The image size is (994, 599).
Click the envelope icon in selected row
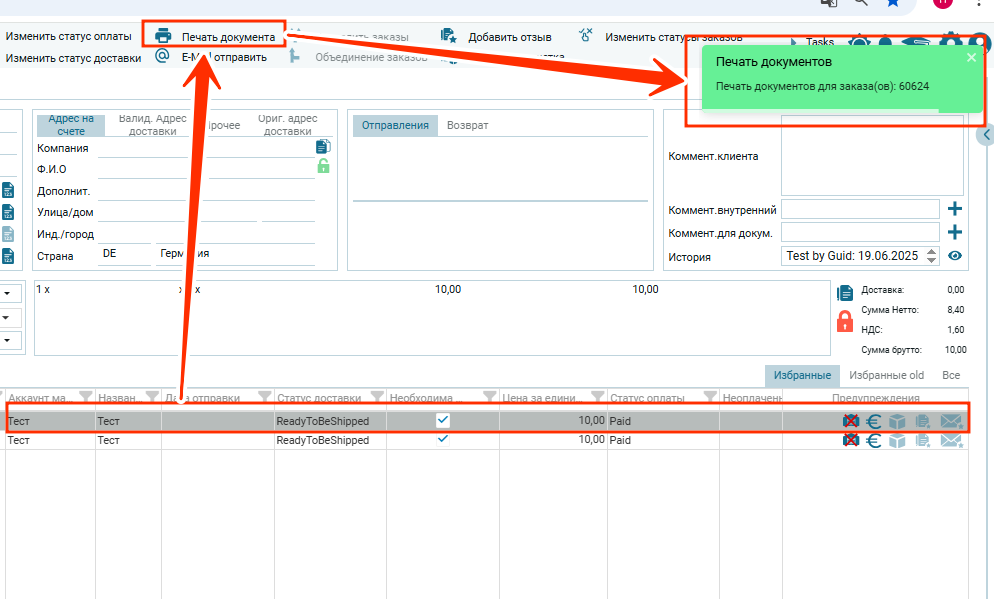[951, 422]
